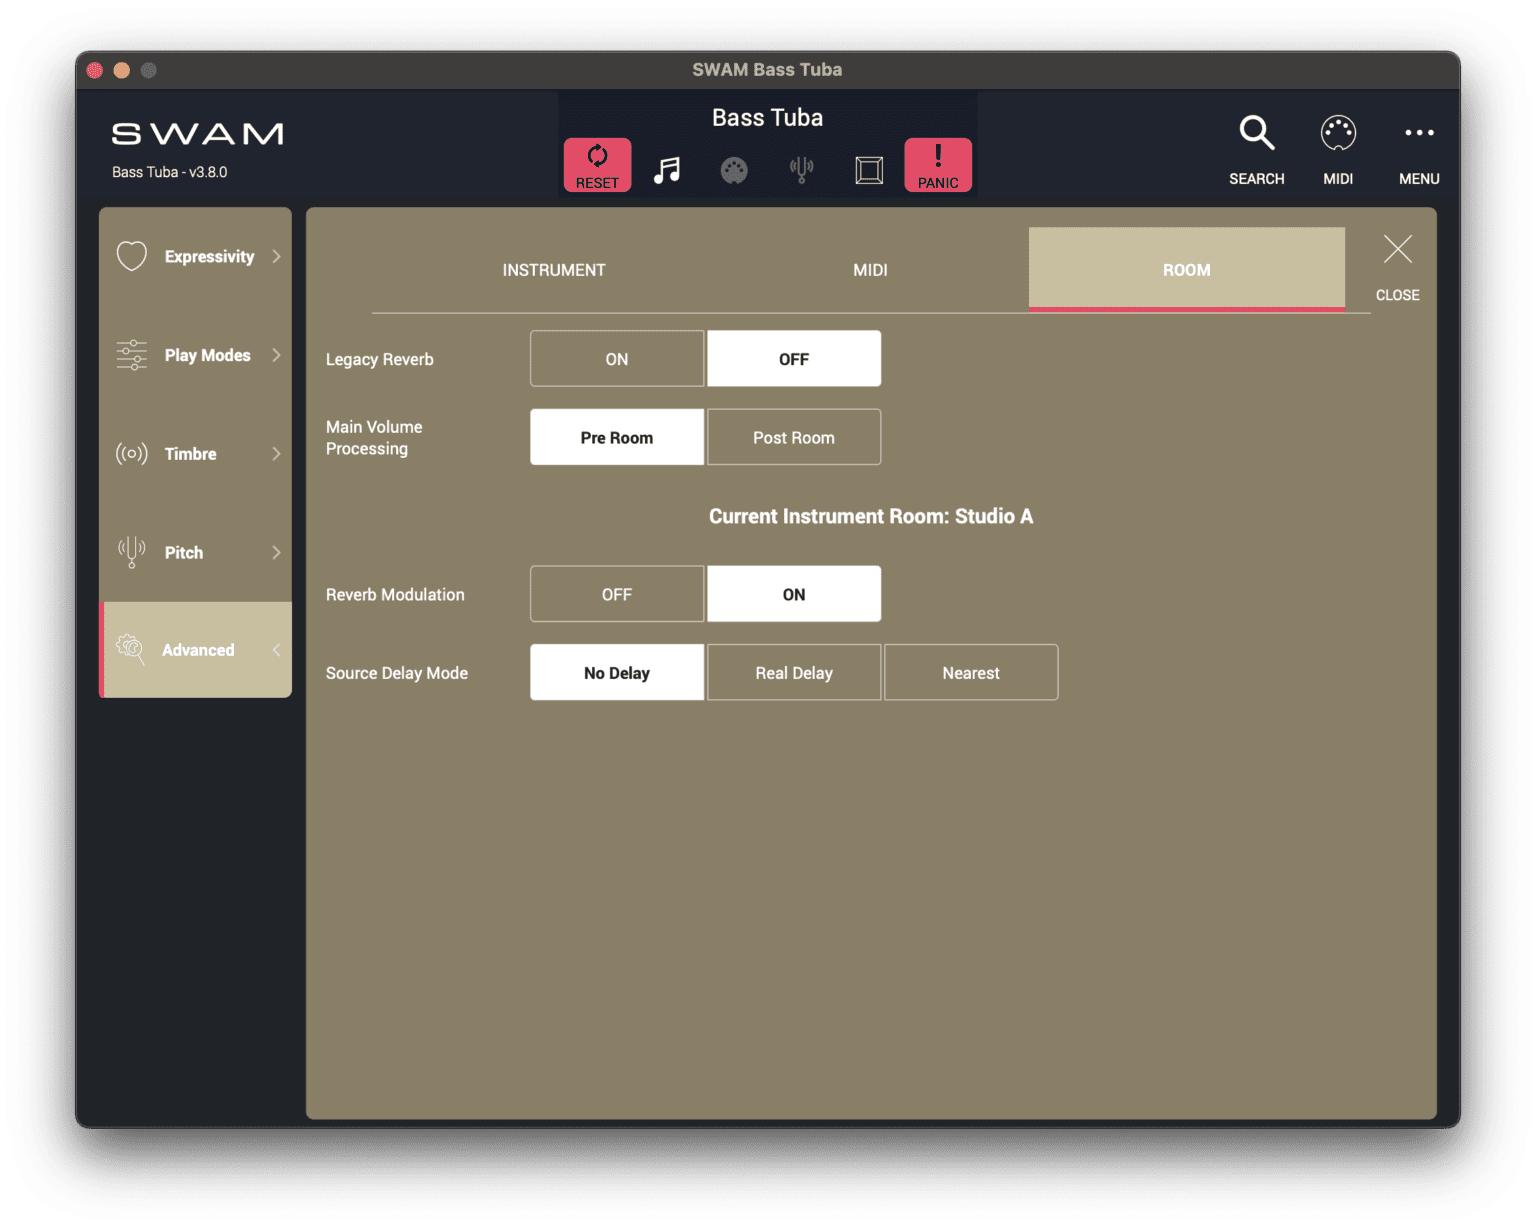This screenshot has width=1536, height=1228.
Task: Expand the Timbre section chevron
Action: pyautogui.click(x=276, y=453)
